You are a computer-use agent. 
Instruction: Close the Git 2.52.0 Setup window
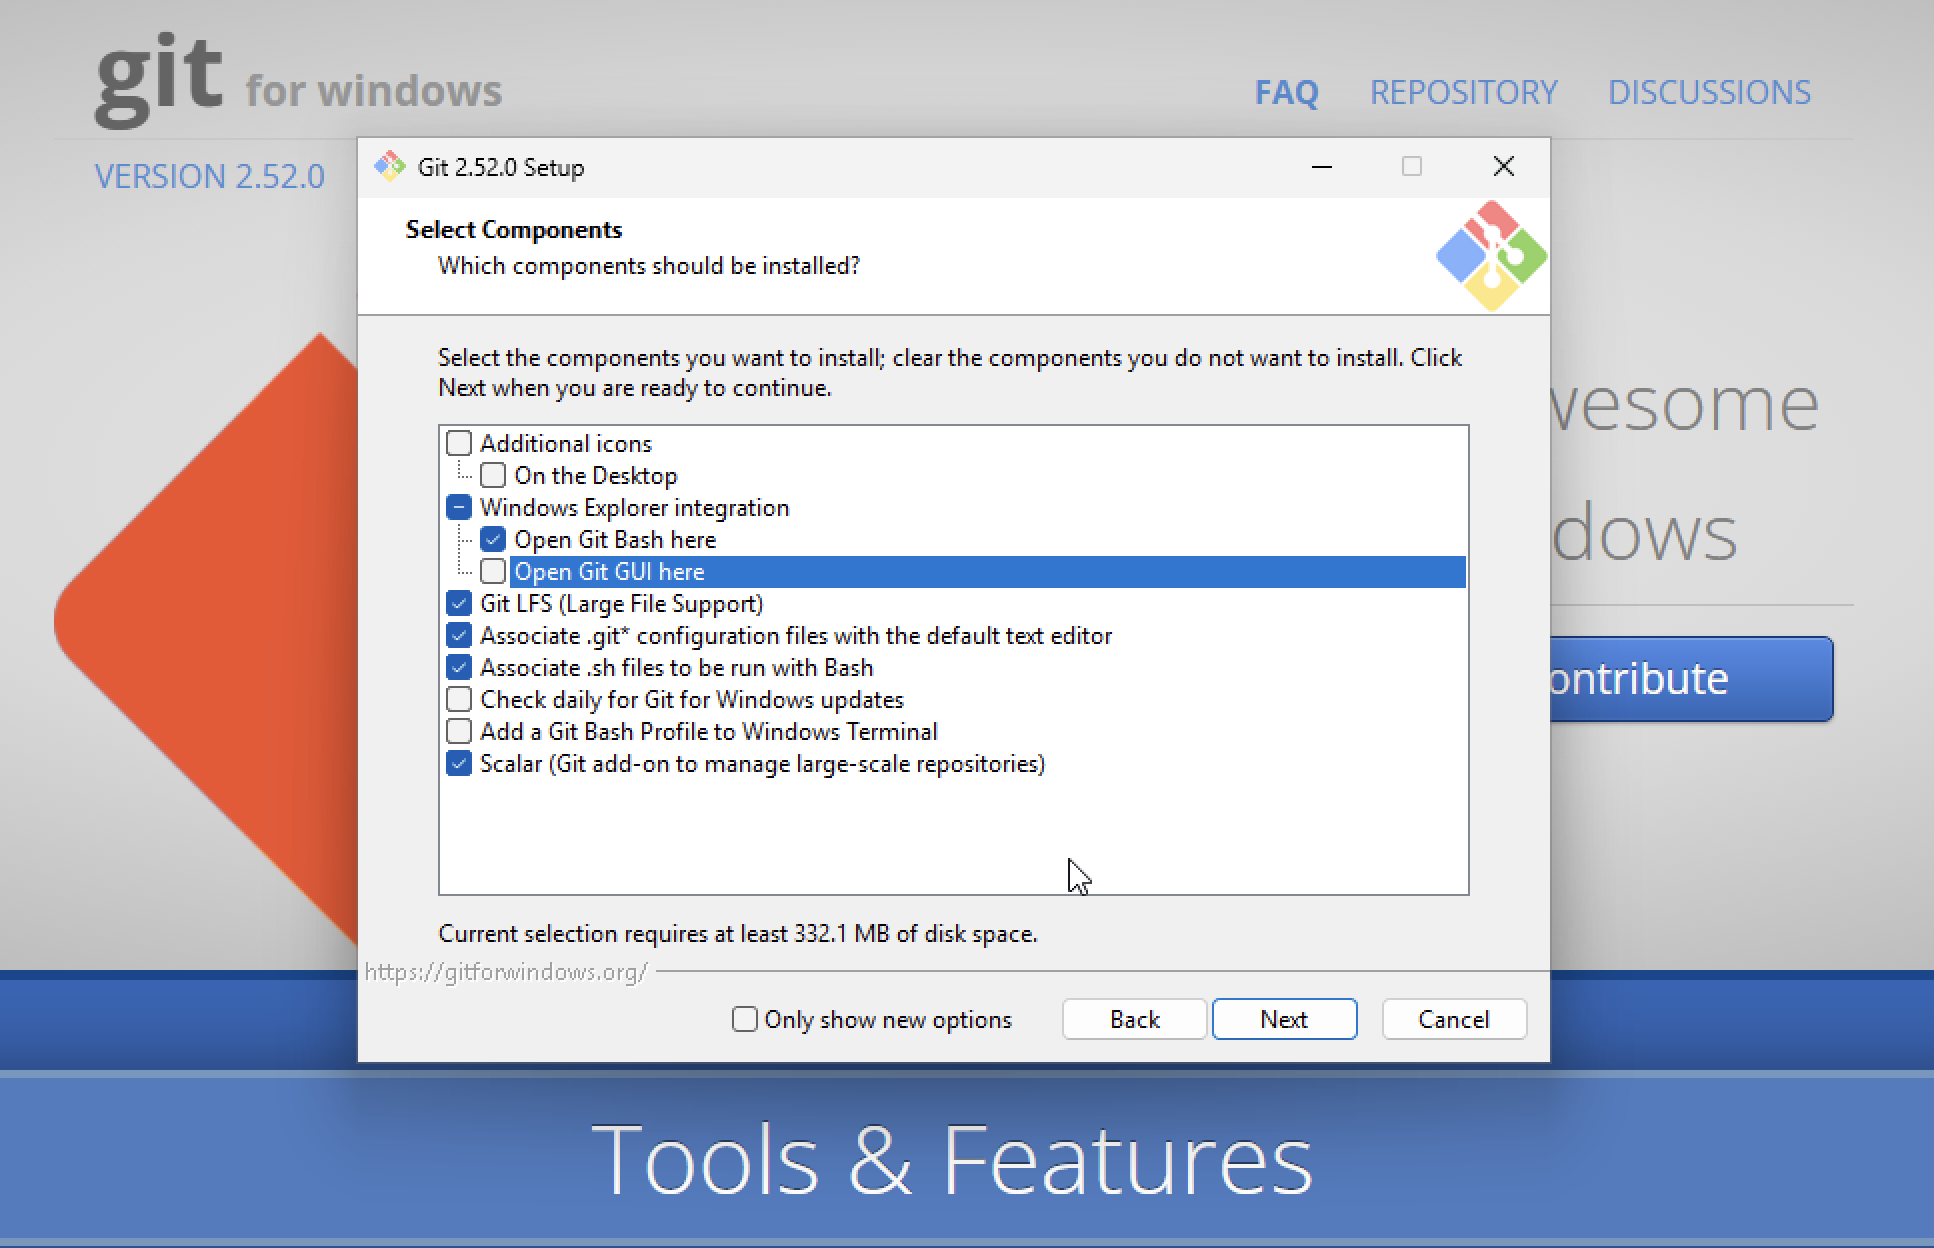pos(1503,166)
